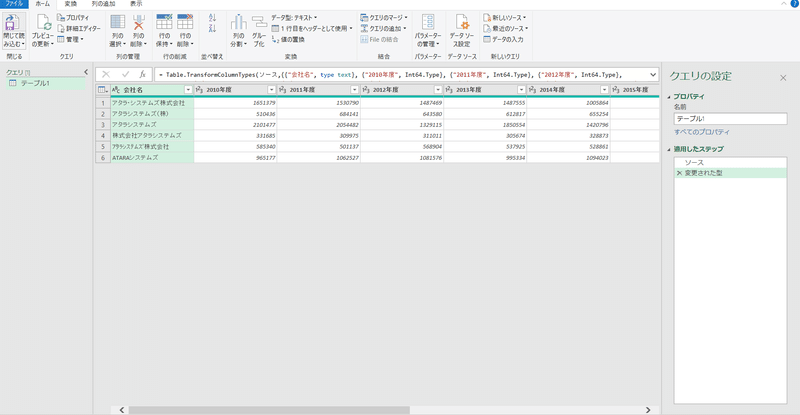The height and width of the screenshot is (415, 800).
Task: Click the 列の削除 (Remove Columns) icon
Action: tap(138, 22)
